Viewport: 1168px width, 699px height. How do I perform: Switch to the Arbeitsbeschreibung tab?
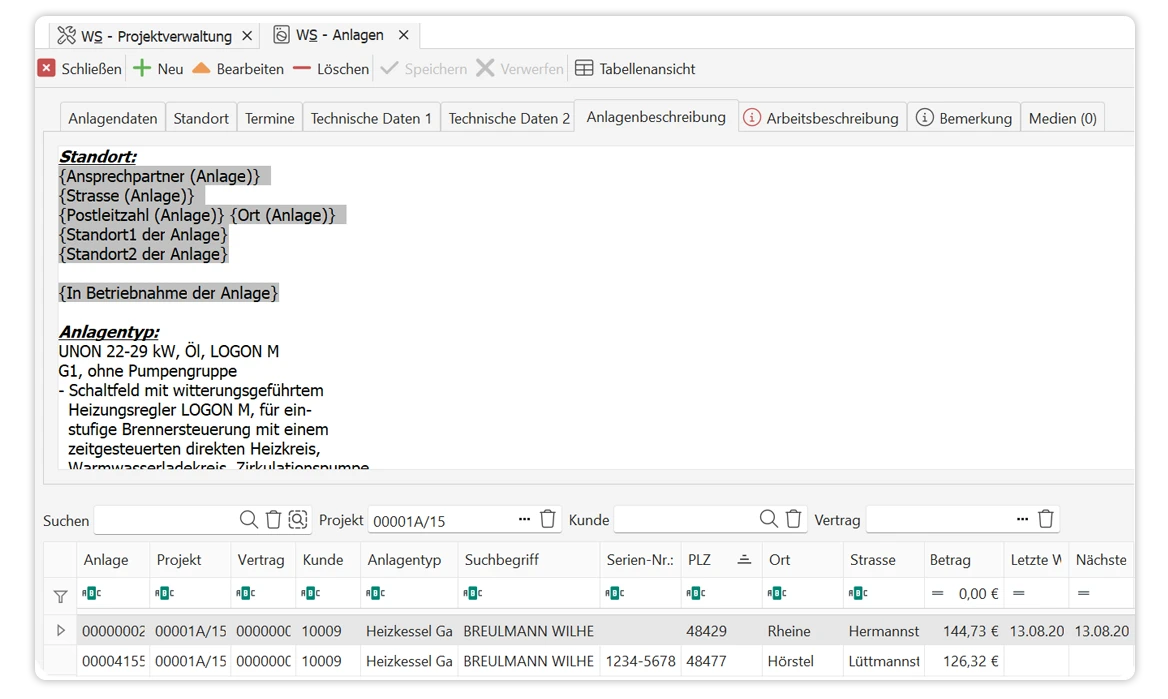pyautogui.click(x=821, y=118)
